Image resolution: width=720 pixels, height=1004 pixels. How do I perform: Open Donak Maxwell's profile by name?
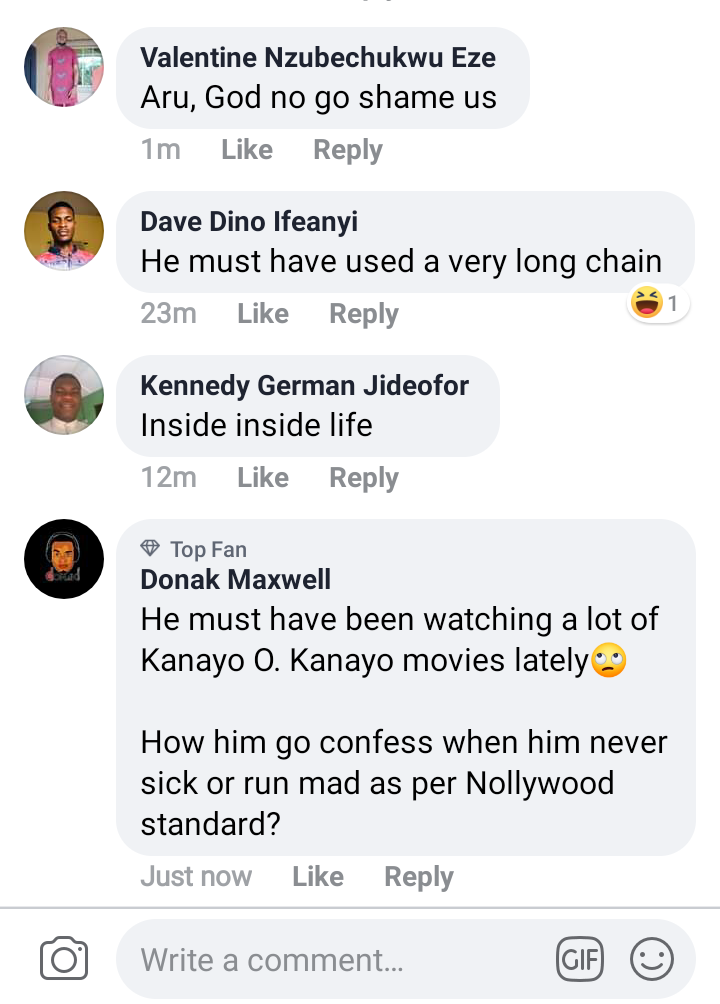coord(236,580)
